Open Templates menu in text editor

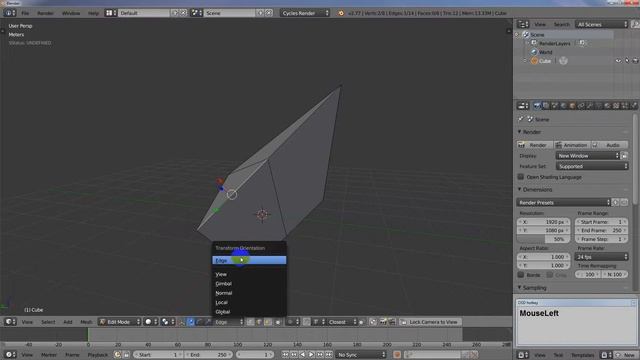(582, 355)
